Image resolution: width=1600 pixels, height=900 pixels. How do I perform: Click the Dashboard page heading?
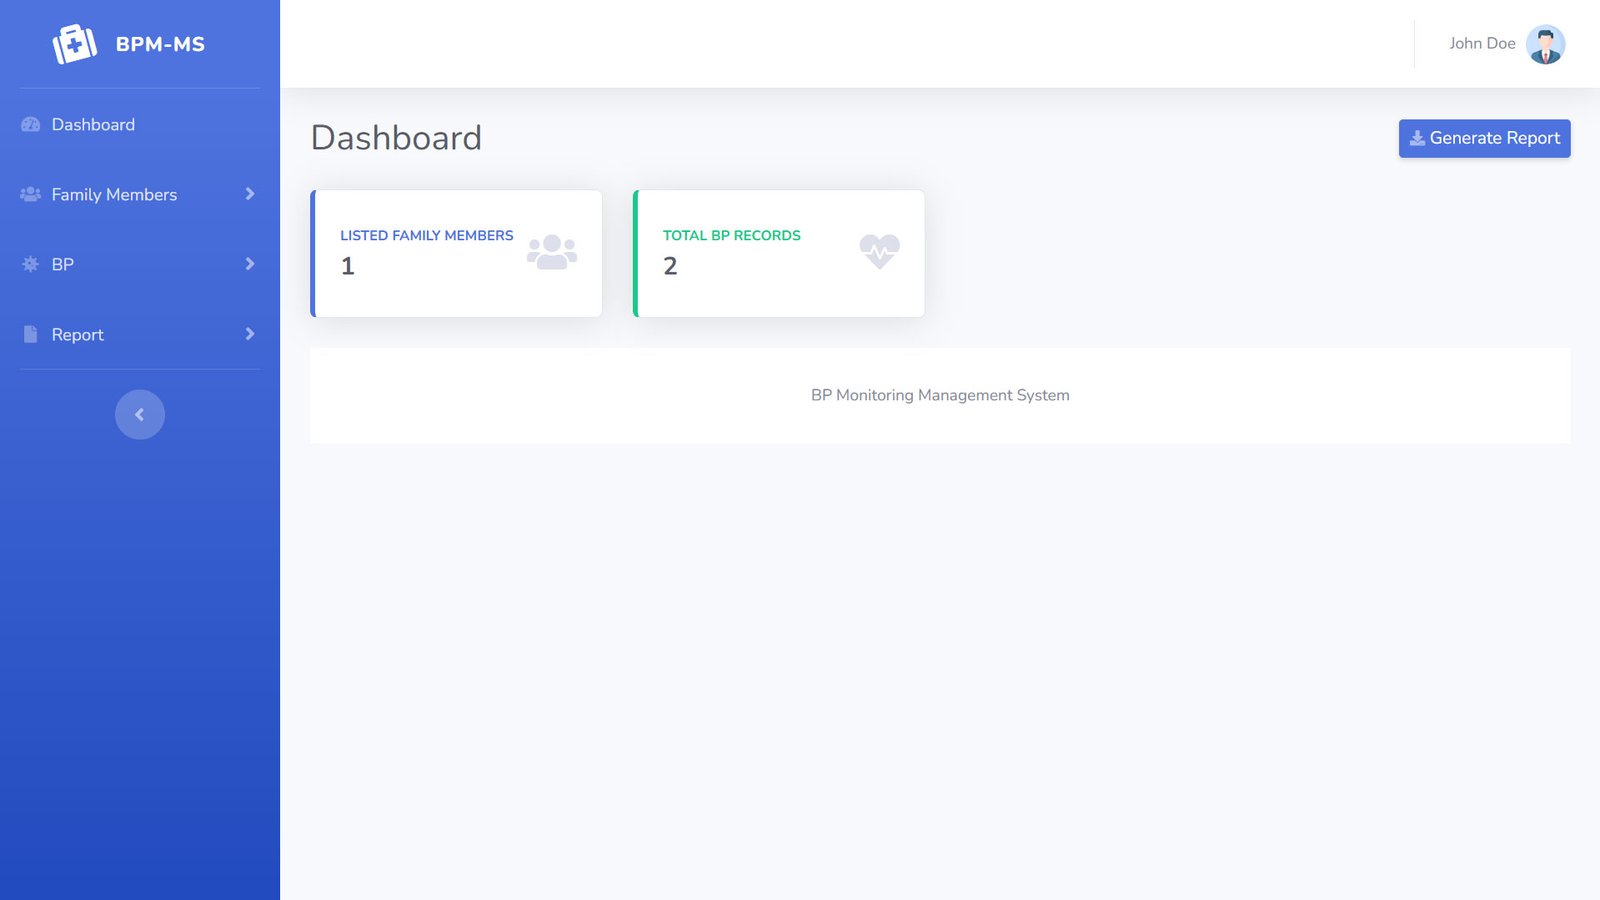pos(397,138)
